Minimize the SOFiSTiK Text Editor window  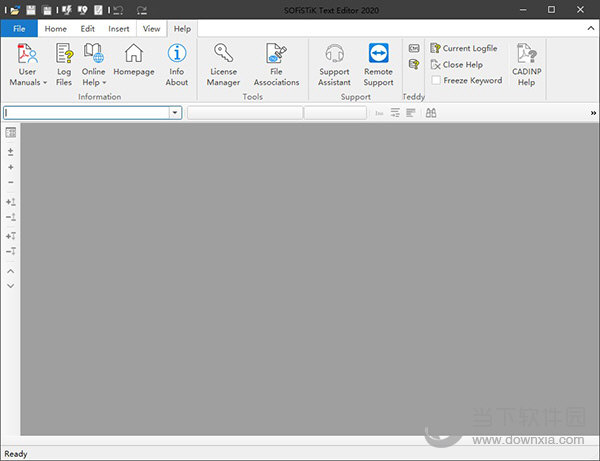pos(523,10)
